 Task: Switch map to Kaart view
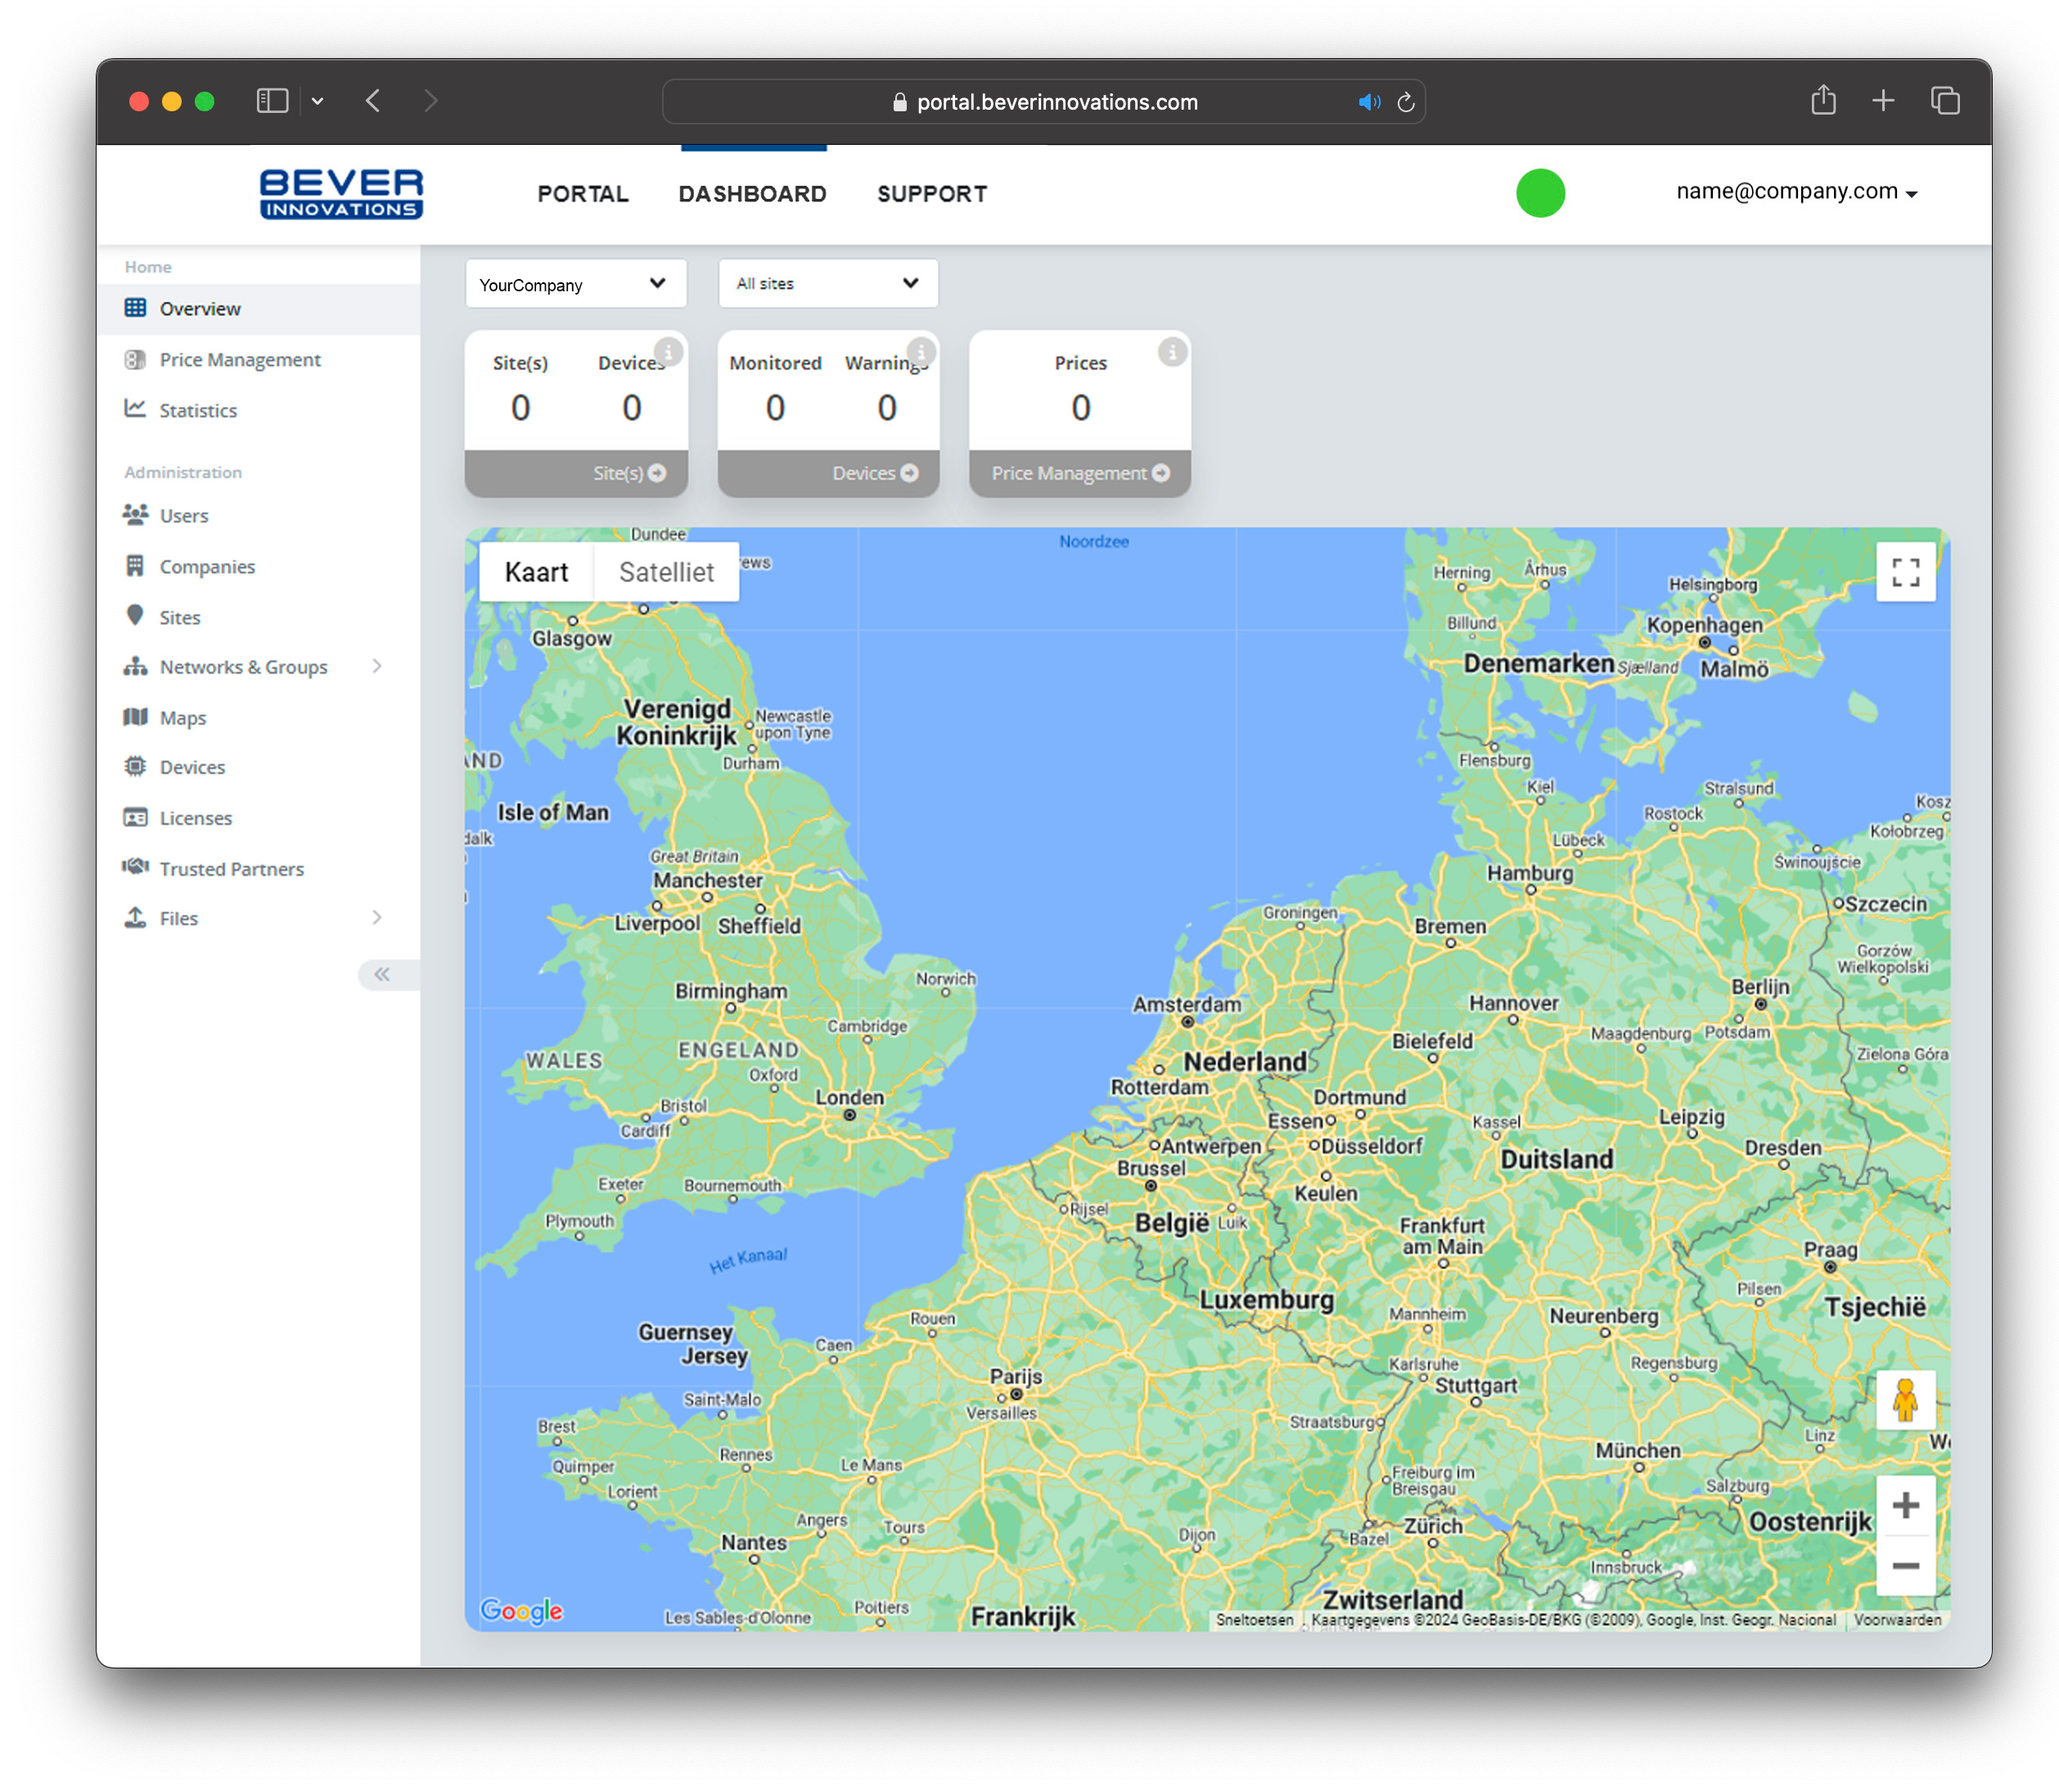click(536, 572)
